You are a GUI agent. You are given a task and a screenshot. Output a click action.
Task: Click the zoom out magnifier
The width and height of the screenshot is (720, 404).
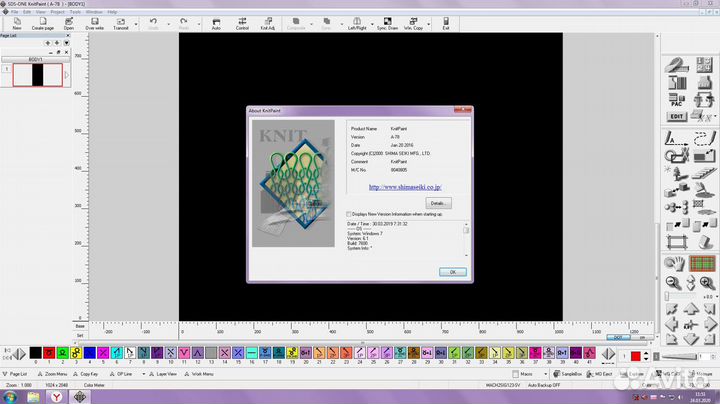673,283
